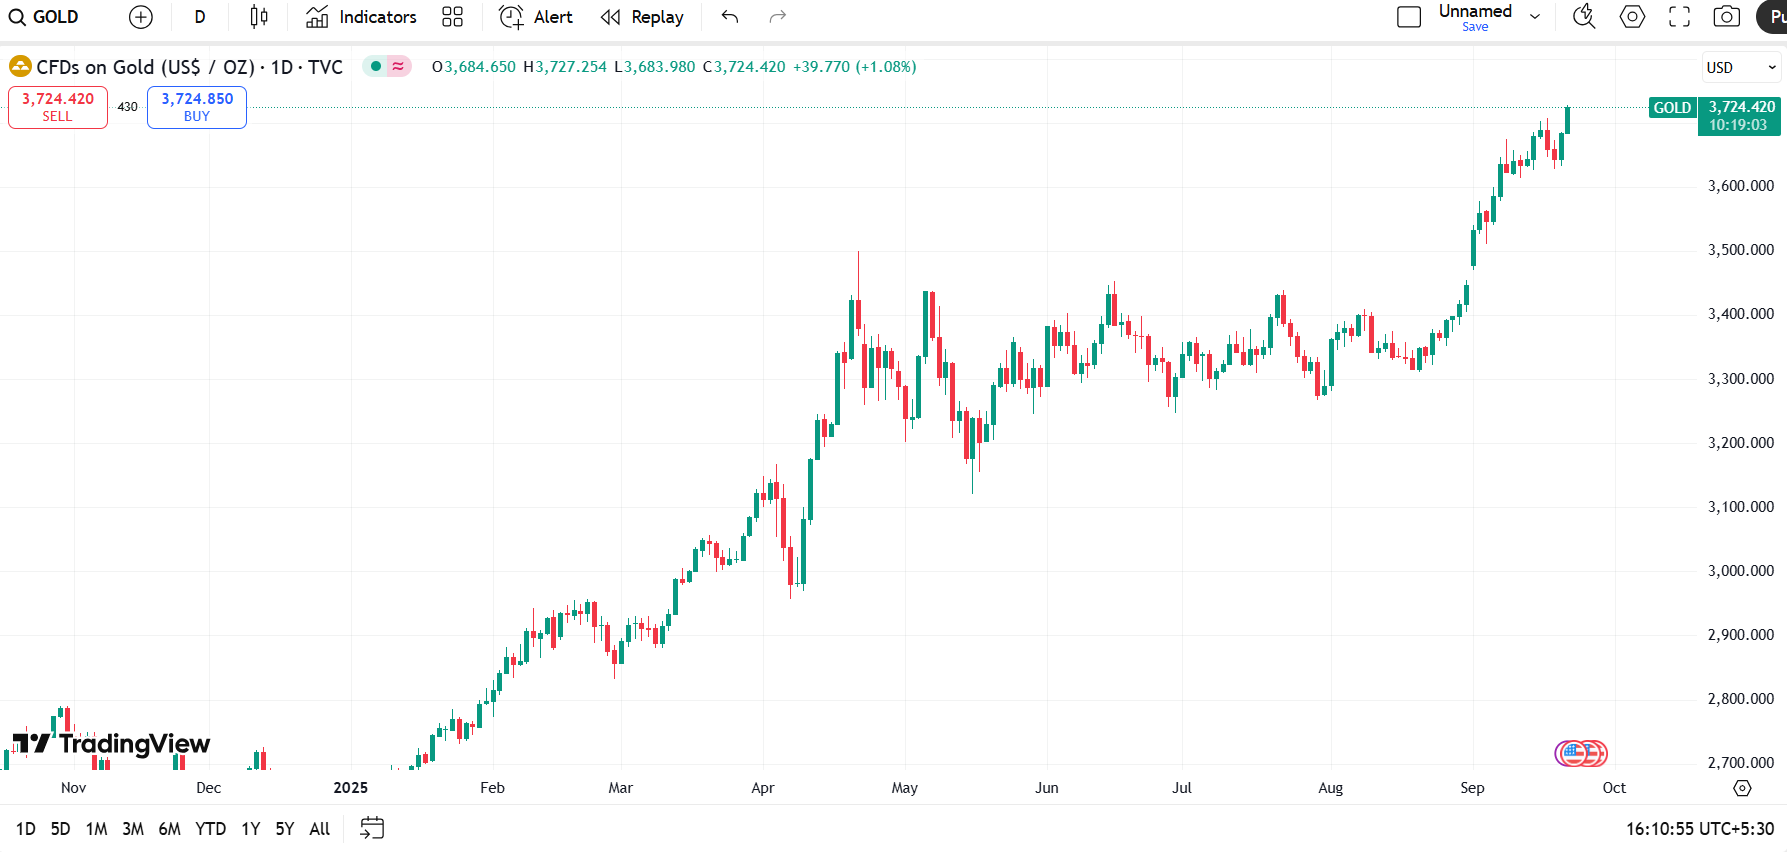Toggle the market status green dot indicator
Image resolution: width=1787 pixels, height=852 pixels.
pyautogui.click(x=376, y=67)
